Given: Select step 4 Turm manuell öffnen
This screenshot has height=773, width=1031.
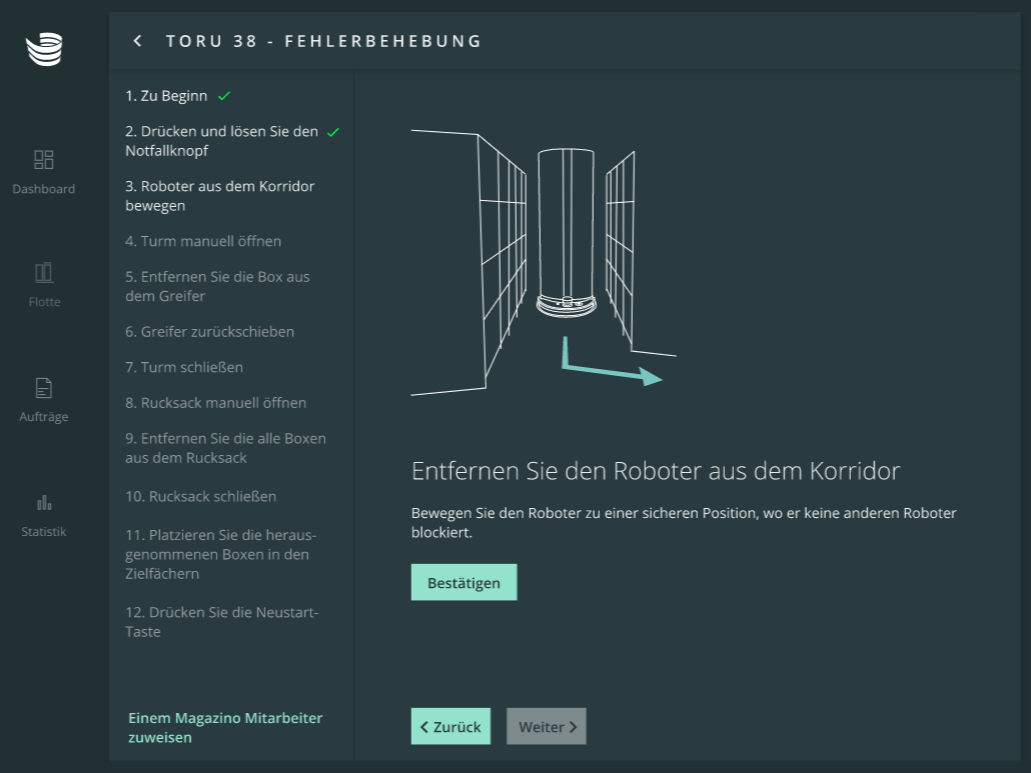Looking at the screenshot, I should [203, 241].
